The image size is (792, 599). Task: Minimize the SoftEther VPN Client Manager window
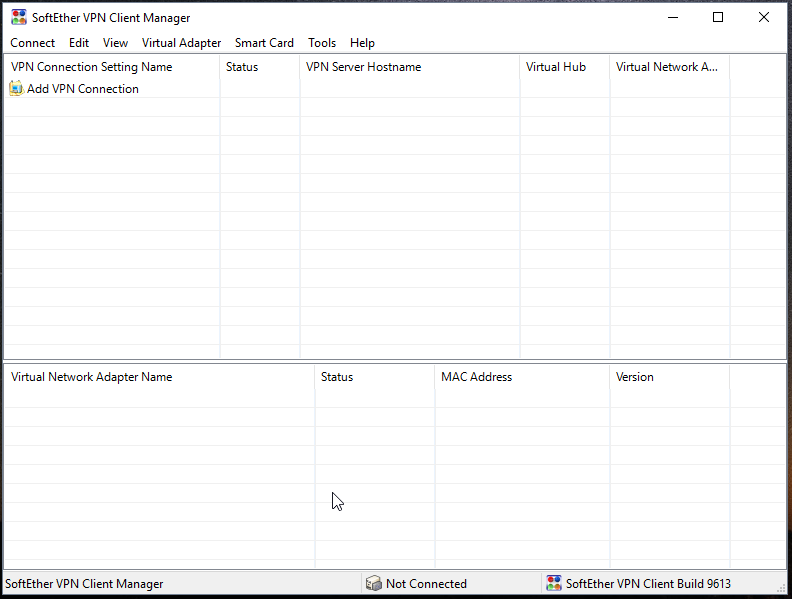click(673, 17)
